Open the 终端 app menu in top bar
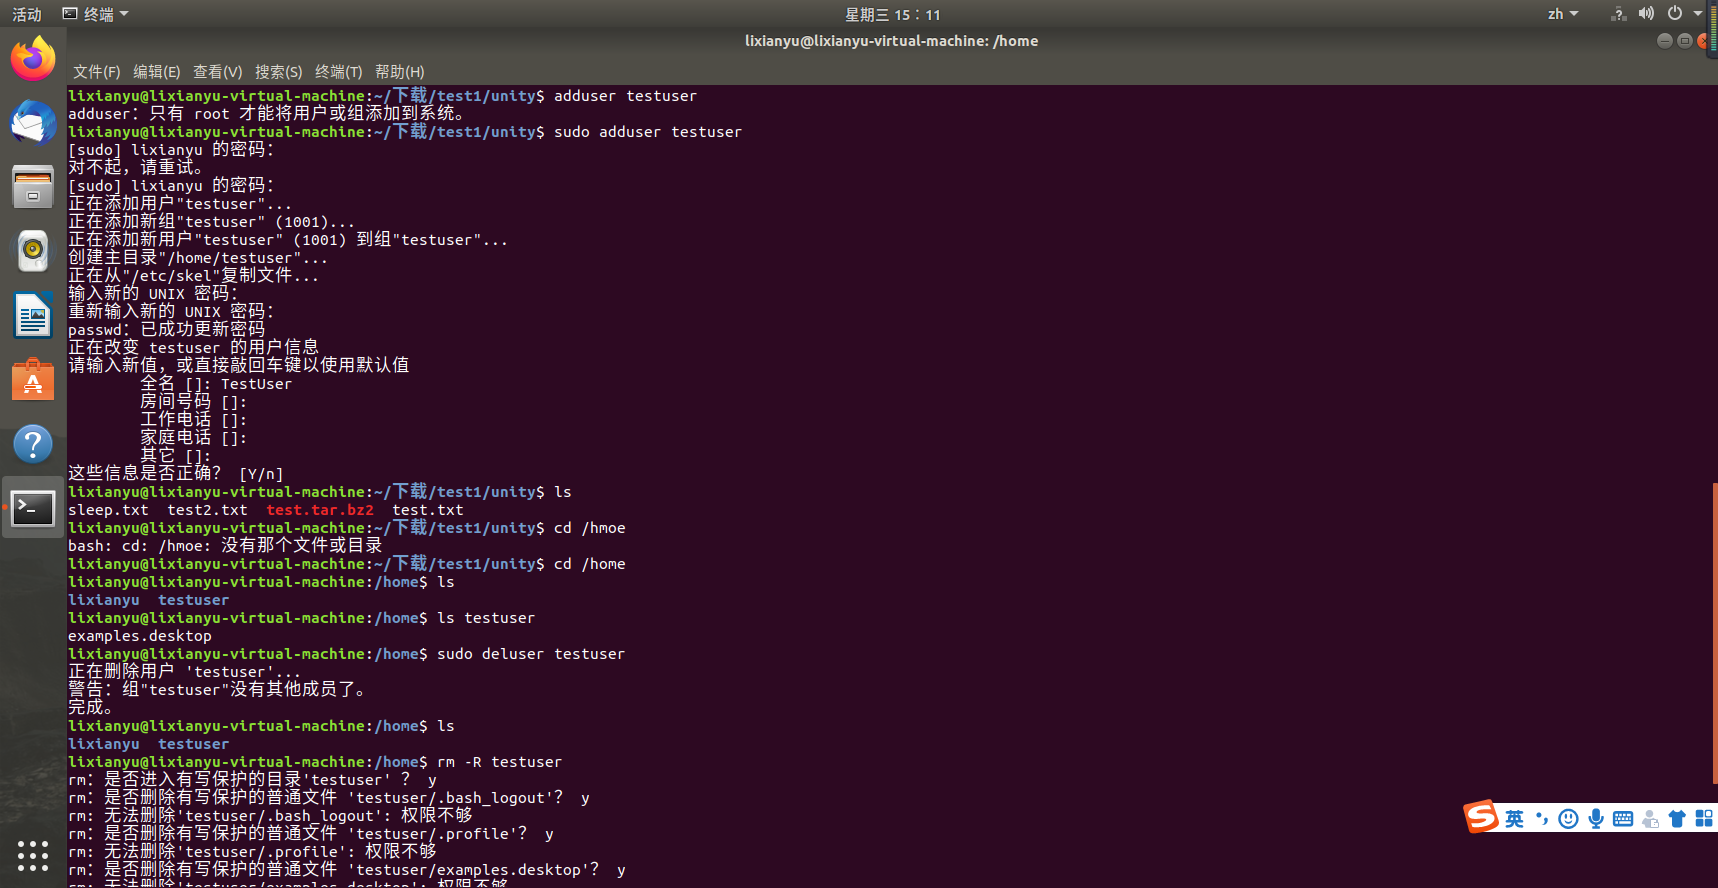The height and width of the screenshot is (888, 1718). (x=96, y=14)
